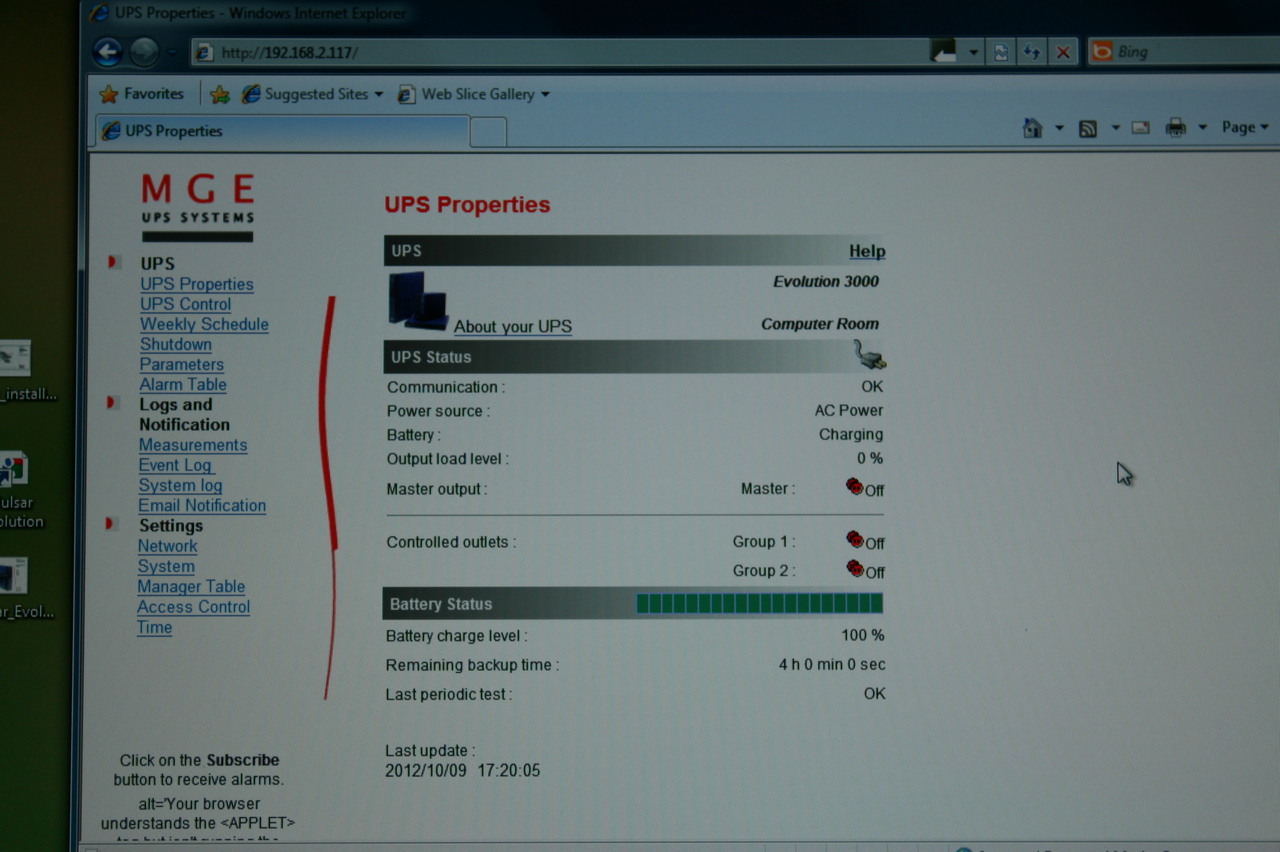The height and width of the screenshot is (852, 1280).
Task: Open the System log link
Action: (180, 485)
